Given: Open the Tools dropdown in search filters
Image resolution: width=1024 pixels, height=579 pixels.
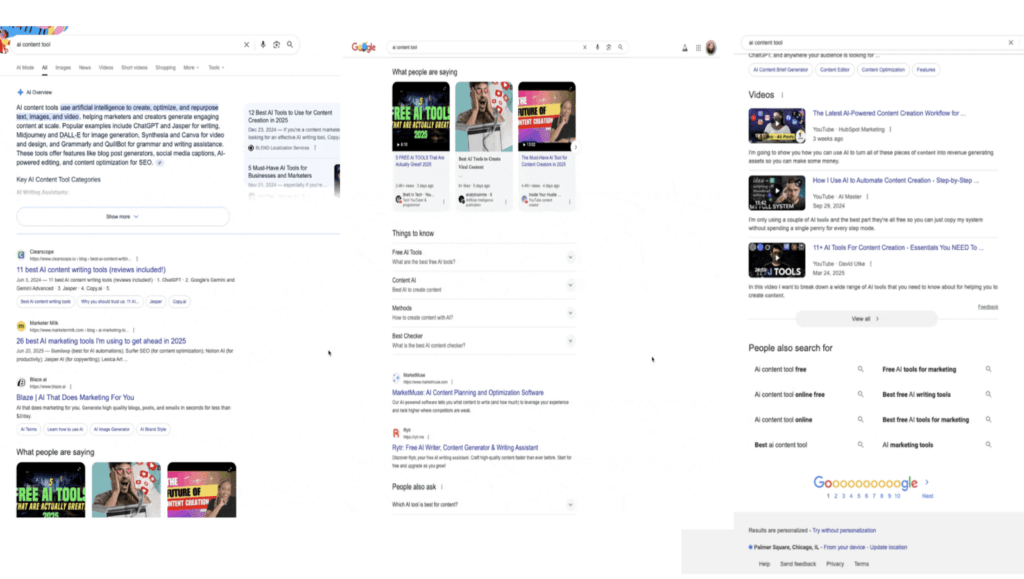Looking at the screenshot, I should point(215,68).
